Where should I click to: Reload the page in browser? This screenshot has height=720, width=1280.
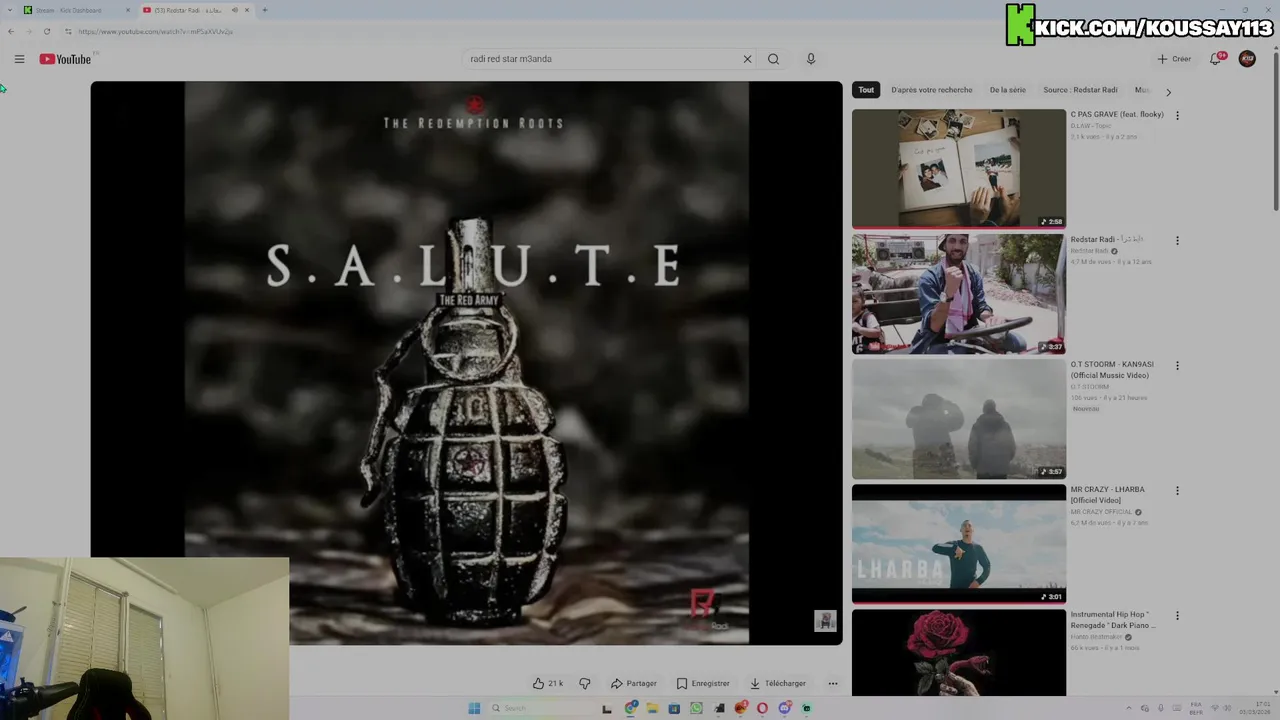click(46, 31)
